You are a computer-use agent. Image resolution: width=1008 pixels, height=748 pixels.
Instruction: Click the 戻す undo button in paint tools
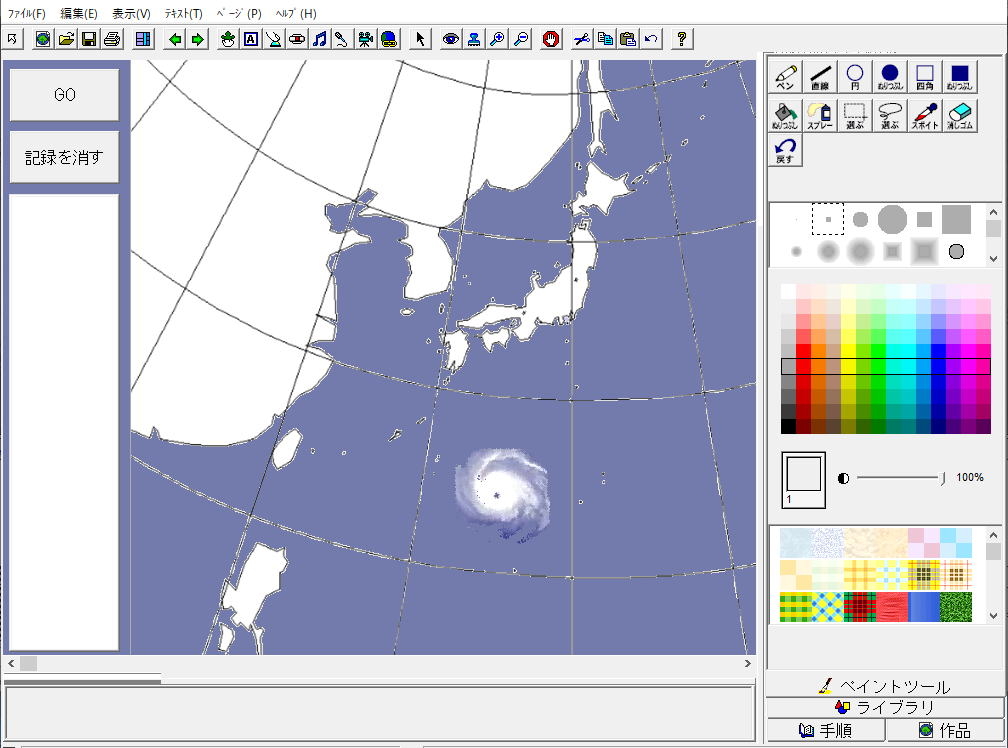pos(785,151)
